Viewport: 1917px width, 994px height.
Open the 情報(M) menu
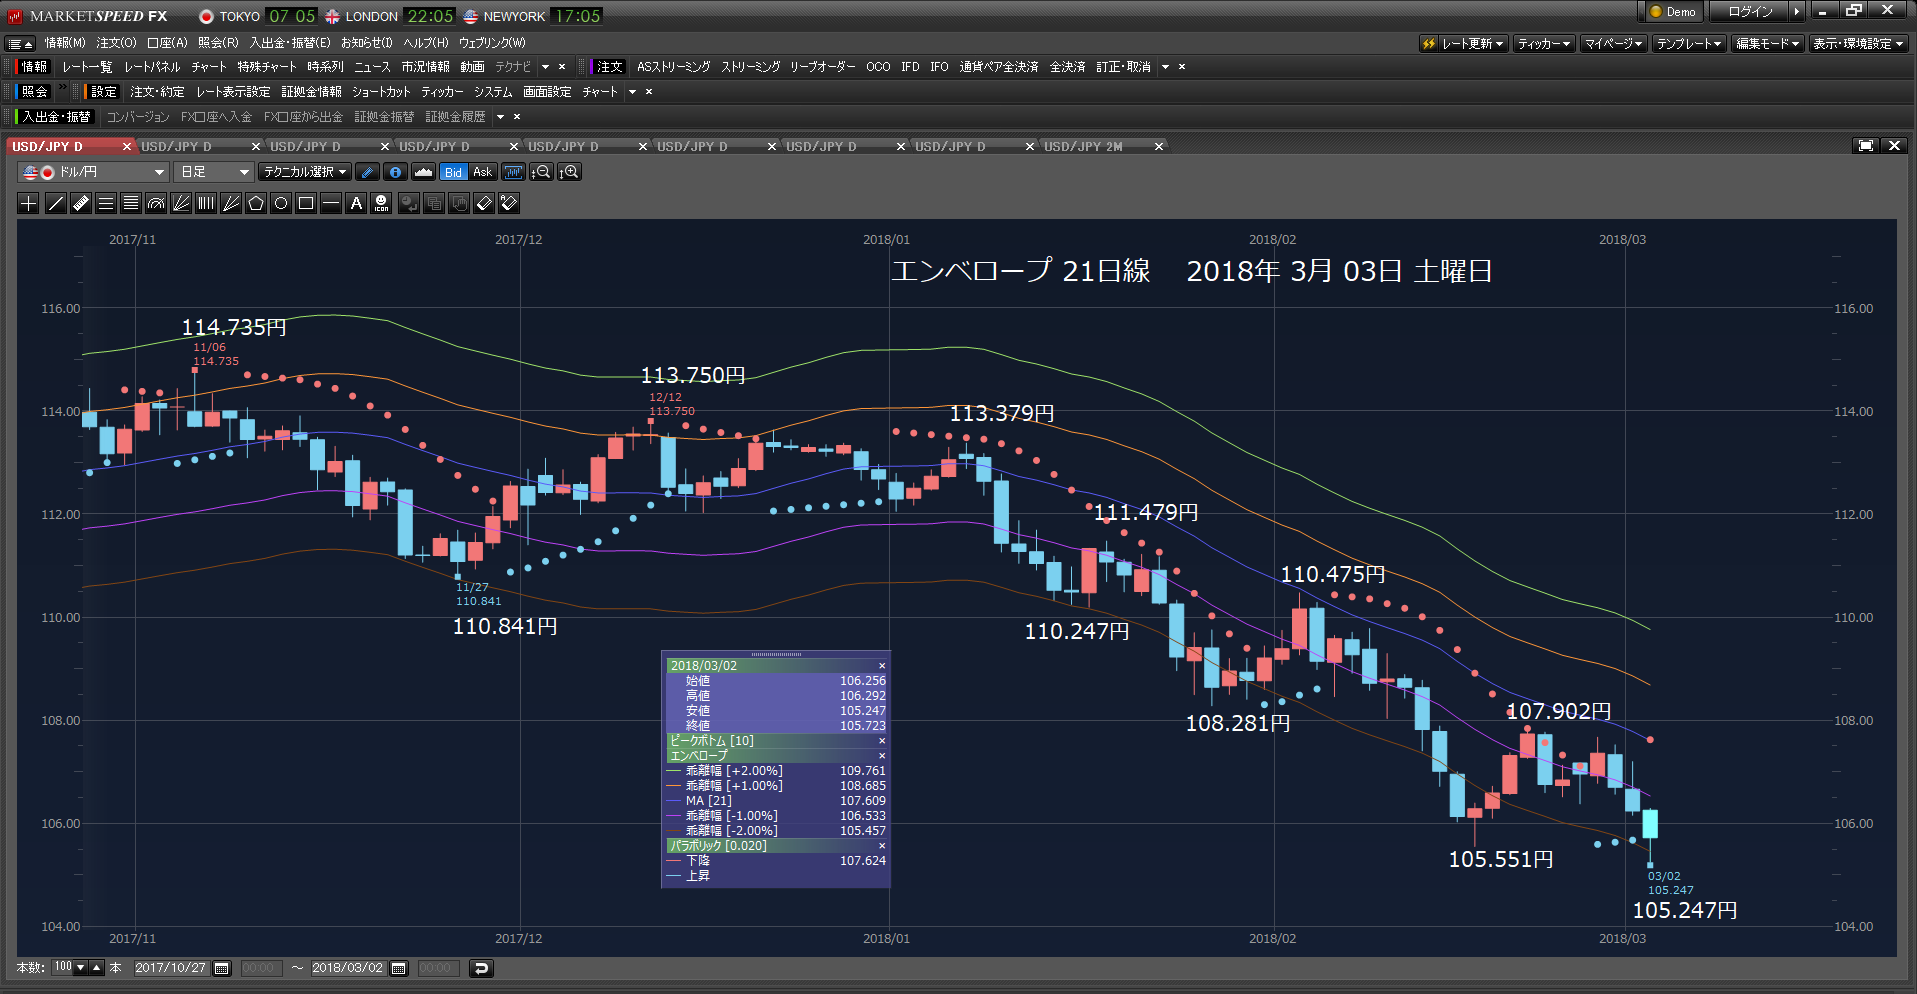pos(65,43)
